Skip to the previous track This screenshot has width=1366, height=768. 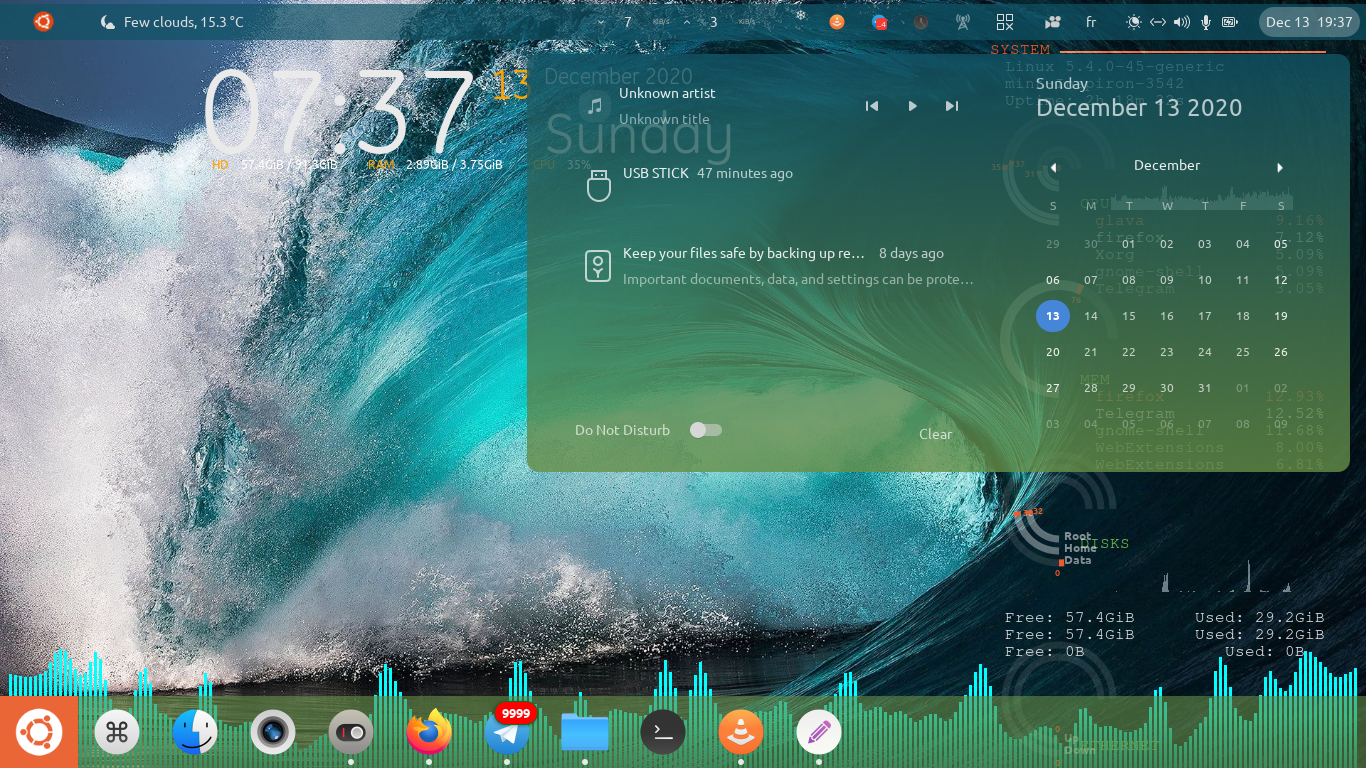click(872, 106)
